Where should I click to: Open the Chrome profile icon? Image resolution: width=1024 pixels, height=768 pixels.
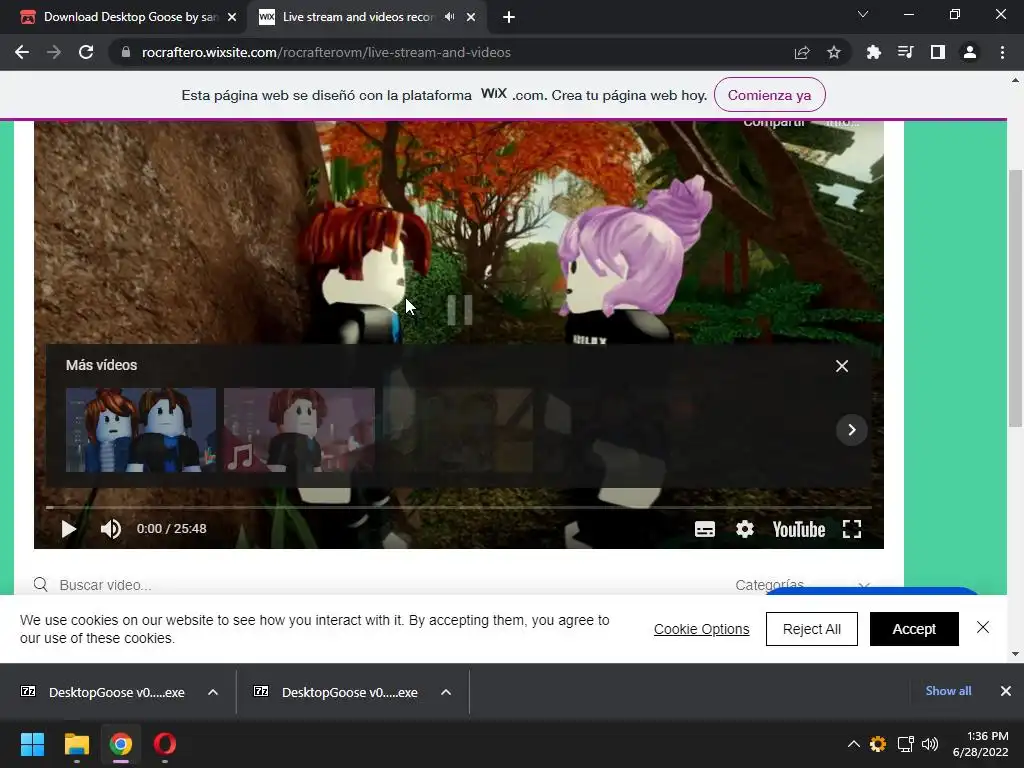pos(970,52)
